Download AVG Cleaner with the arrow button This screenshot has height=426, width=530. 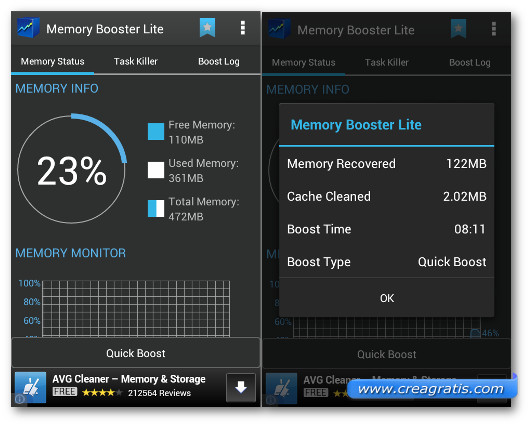coord(241,387)
